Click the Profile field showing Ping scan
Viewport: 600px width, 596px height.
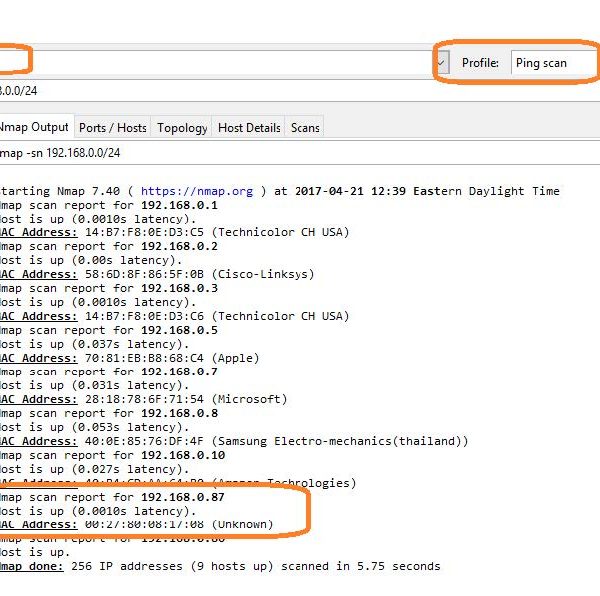[x=552, y=63]
